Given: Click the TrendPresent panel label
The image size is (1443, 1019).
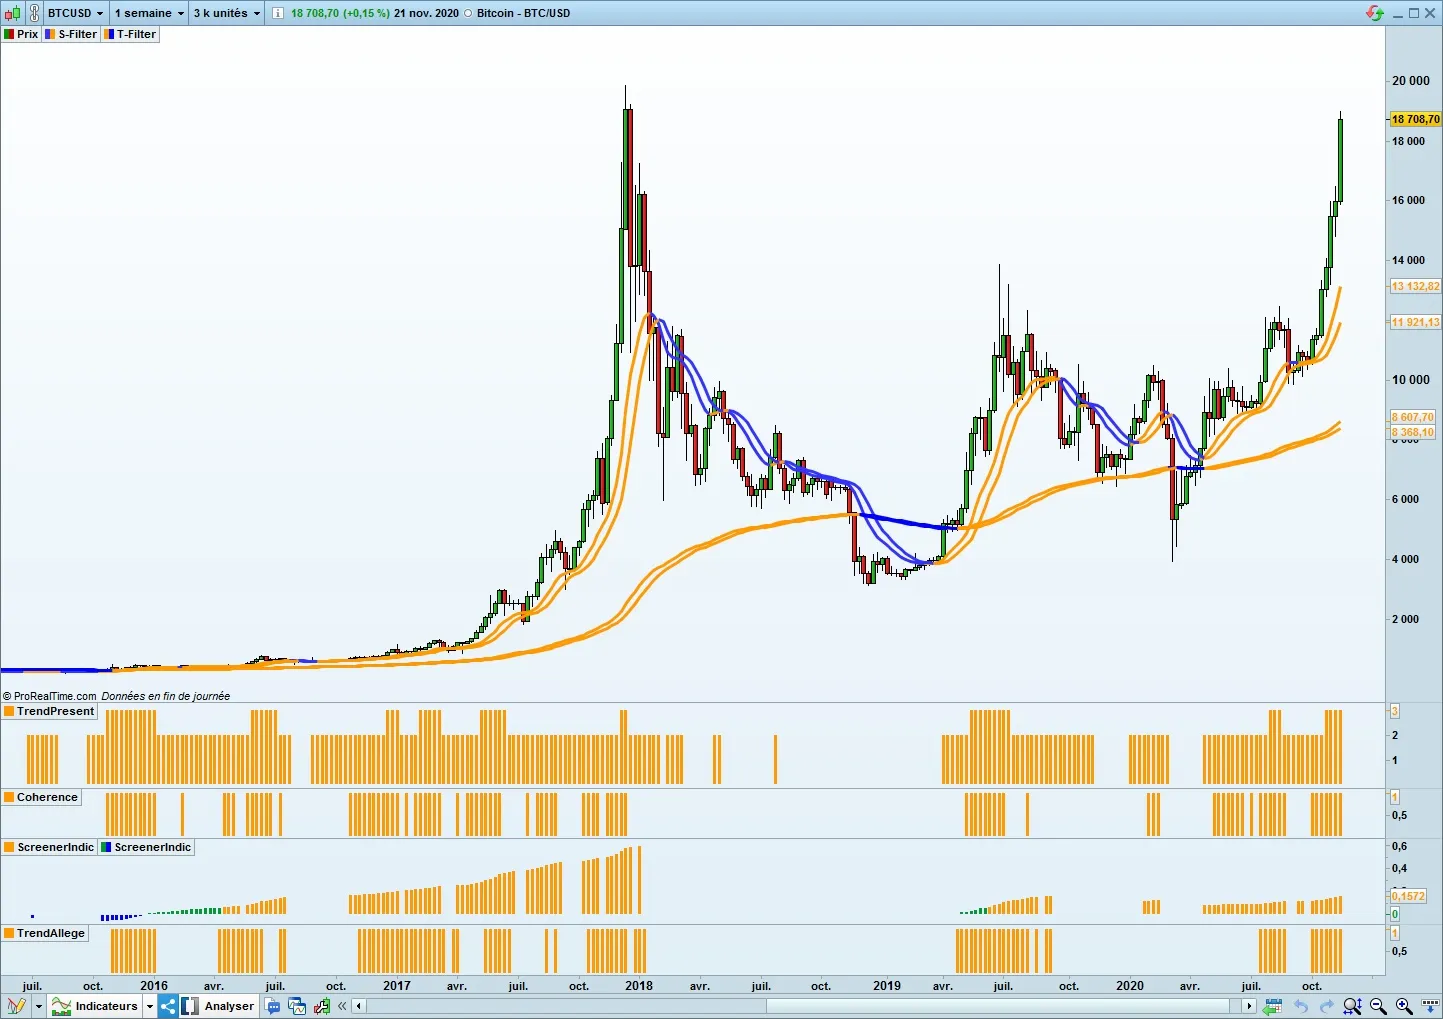Looking at the screenshot, I should tap(50, 711).
